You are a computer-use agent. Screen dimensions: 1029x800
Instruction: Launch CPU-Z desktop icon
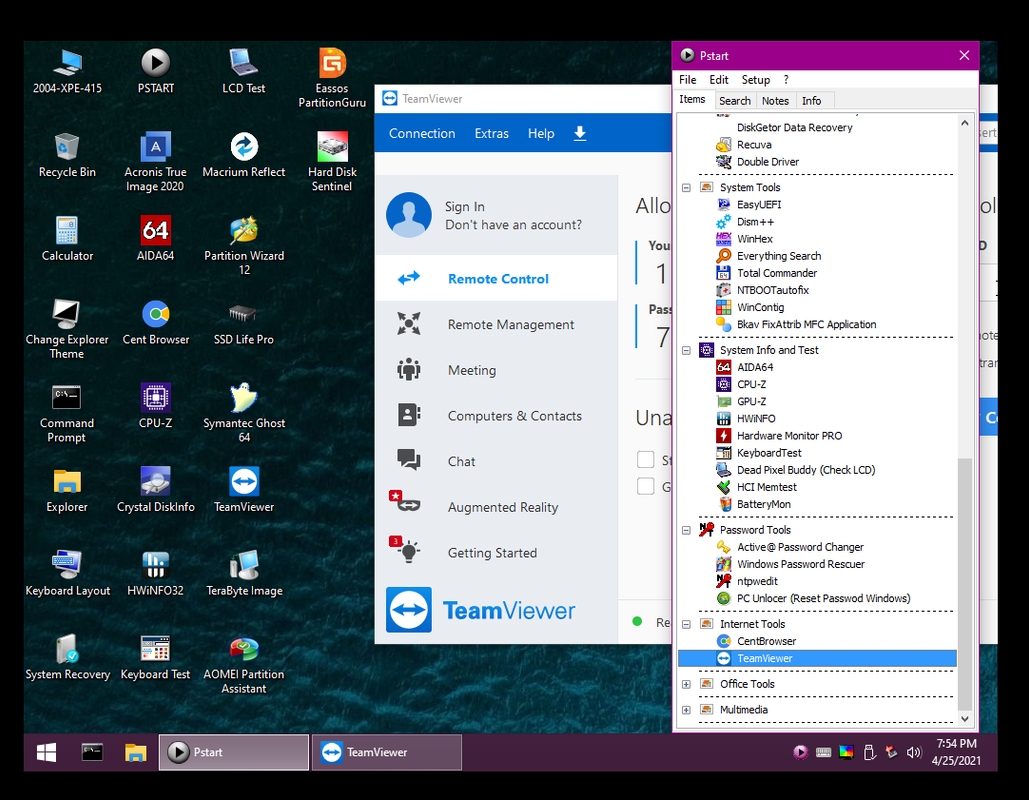point(156,406)
